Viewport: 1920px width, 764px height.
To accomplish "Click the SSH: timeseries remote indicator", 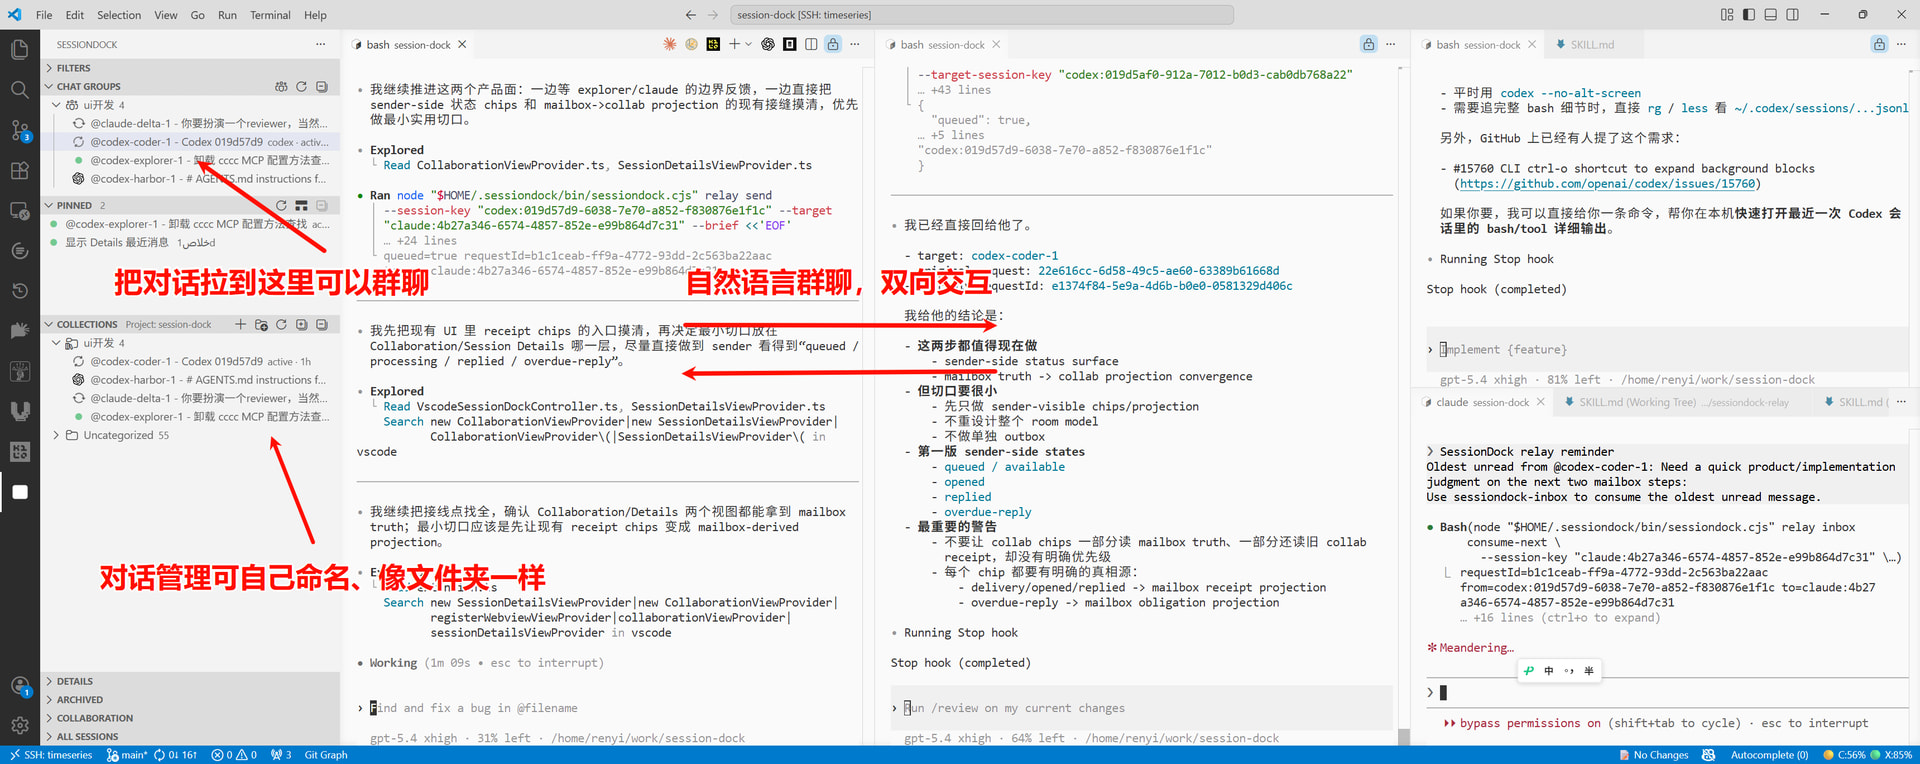I will point(51,755).
